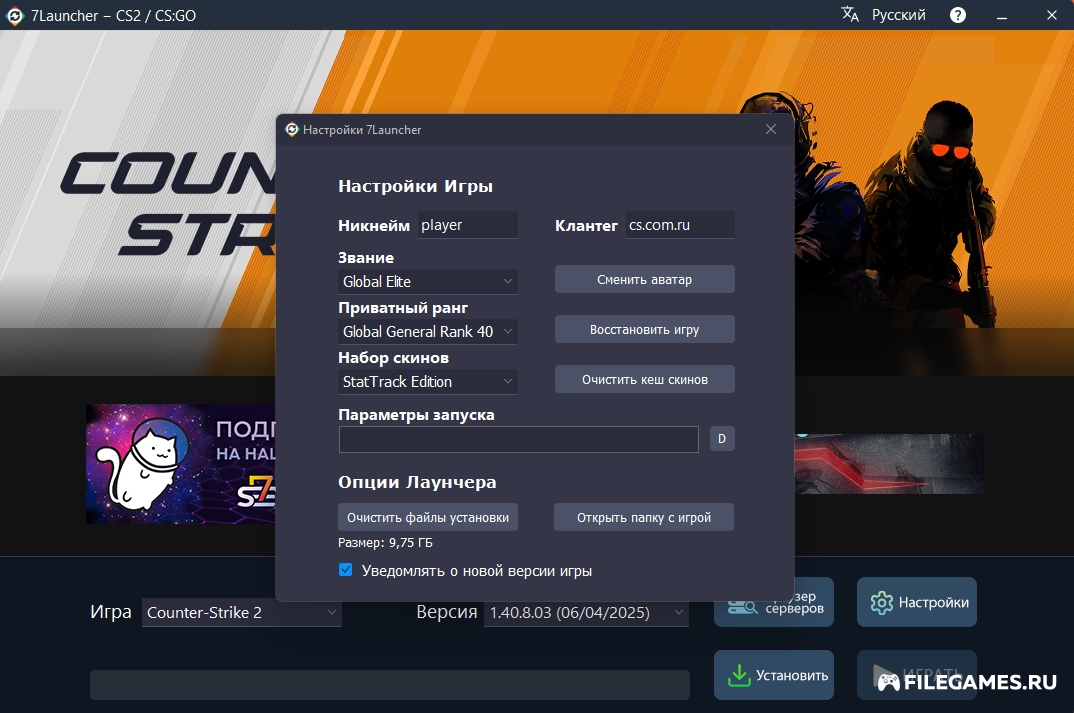Click Открыть папку с игрой button

coord(644,517)
